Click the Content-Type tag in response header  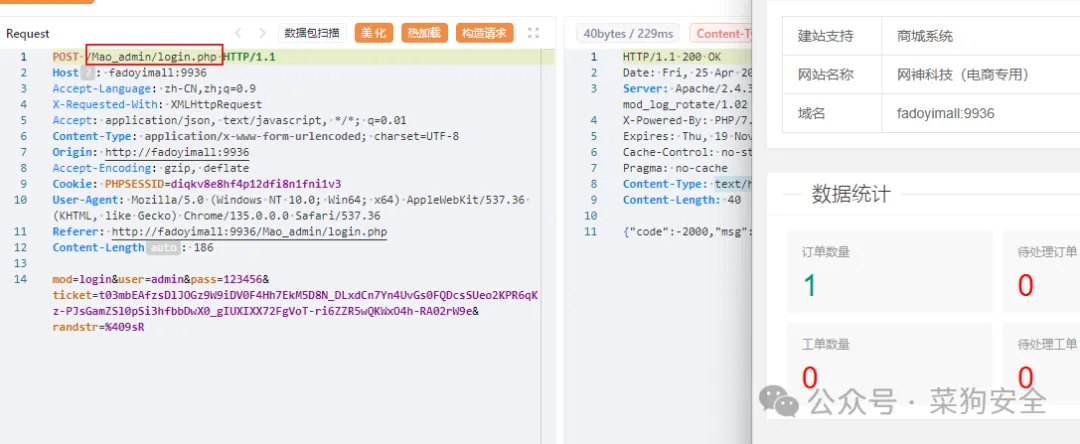[721, 33]
